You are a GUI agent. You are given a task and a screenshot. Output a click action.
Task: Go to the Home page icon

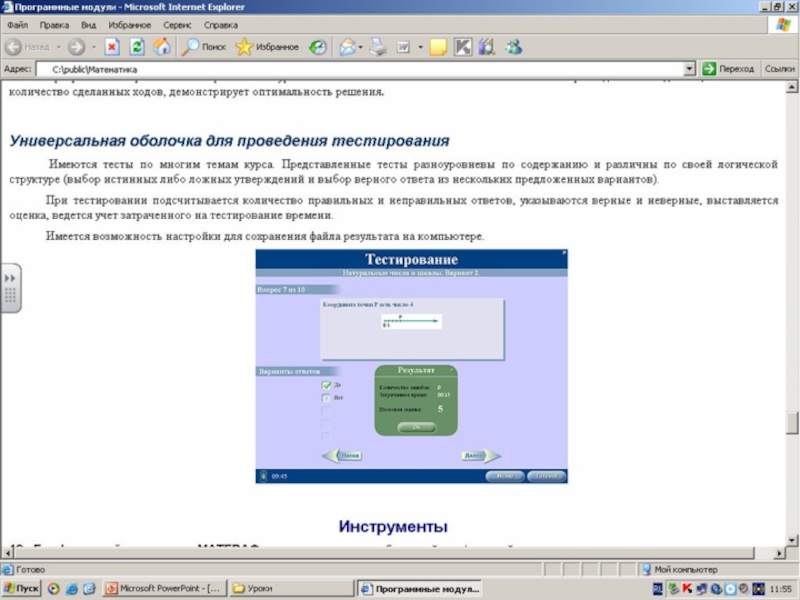click(161, 46)
